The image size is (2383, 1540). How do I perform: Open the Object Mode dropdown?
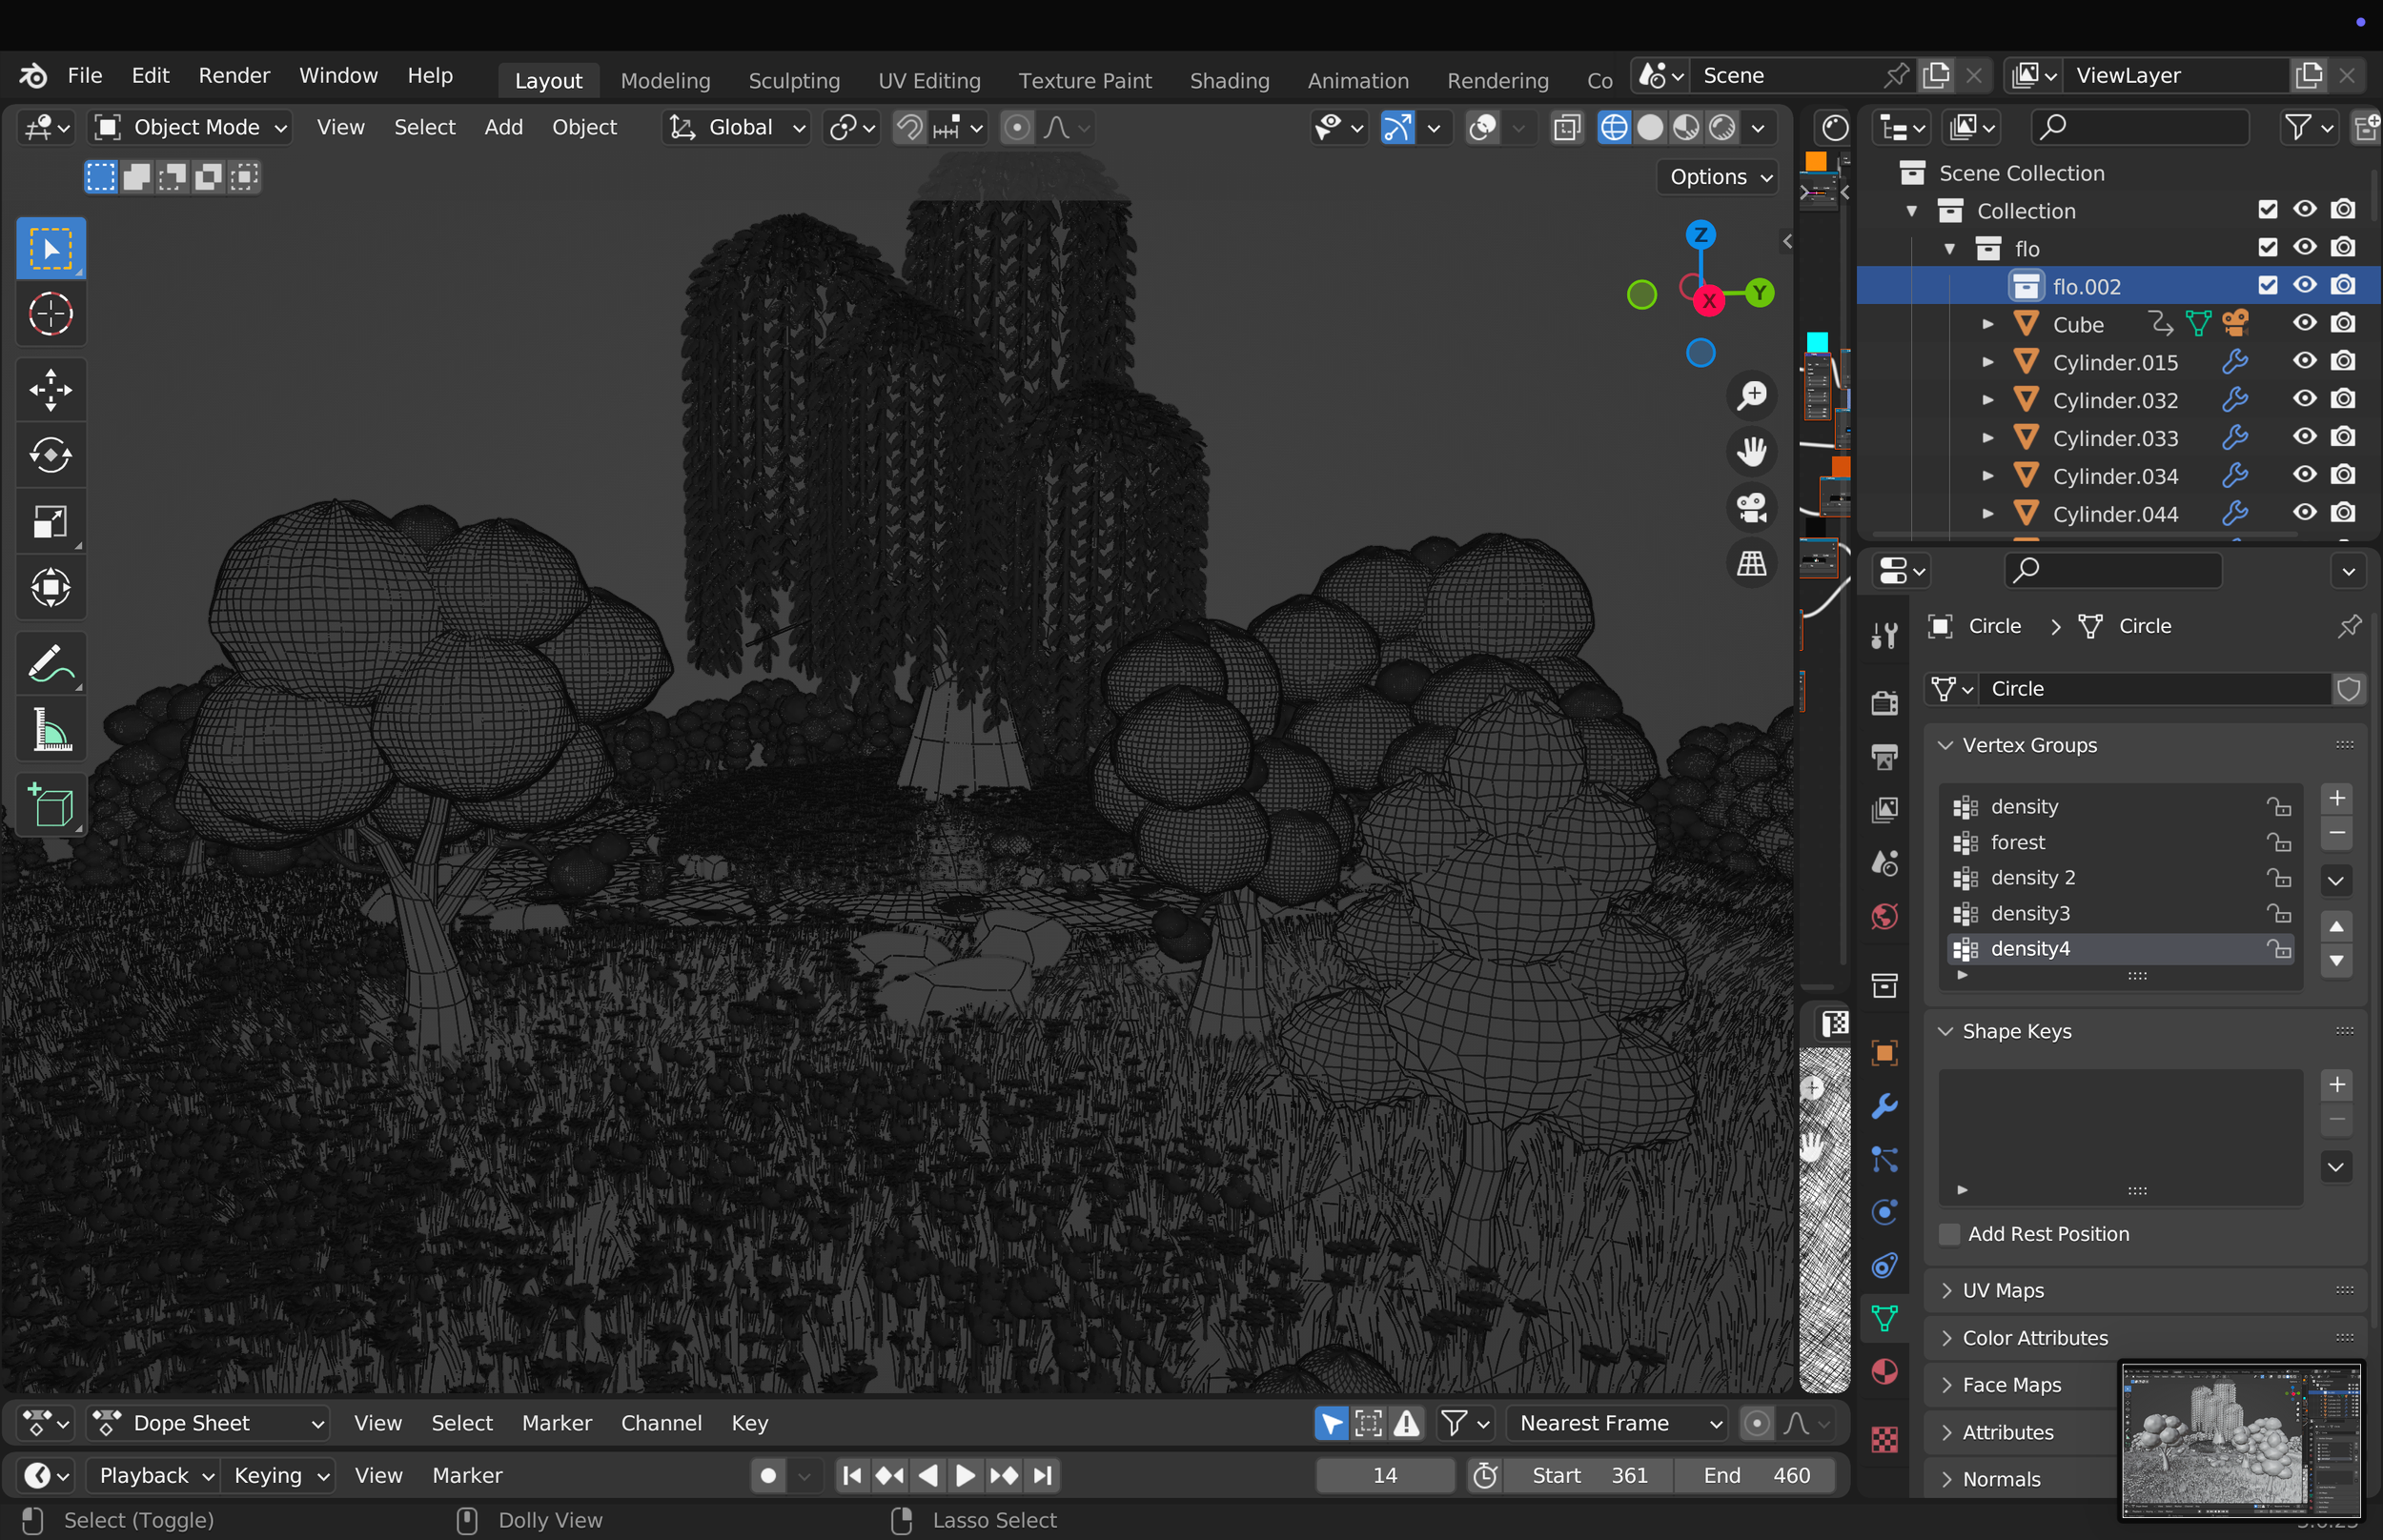coord(191,127)
